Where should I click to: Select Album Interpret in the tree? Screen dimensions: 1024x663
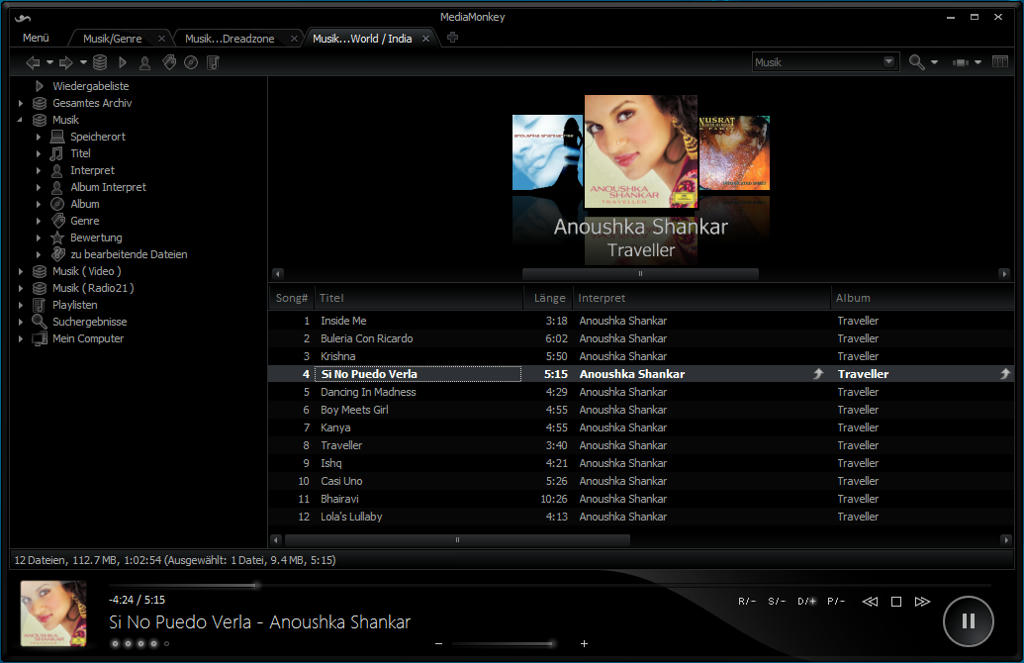coord(108,187)
